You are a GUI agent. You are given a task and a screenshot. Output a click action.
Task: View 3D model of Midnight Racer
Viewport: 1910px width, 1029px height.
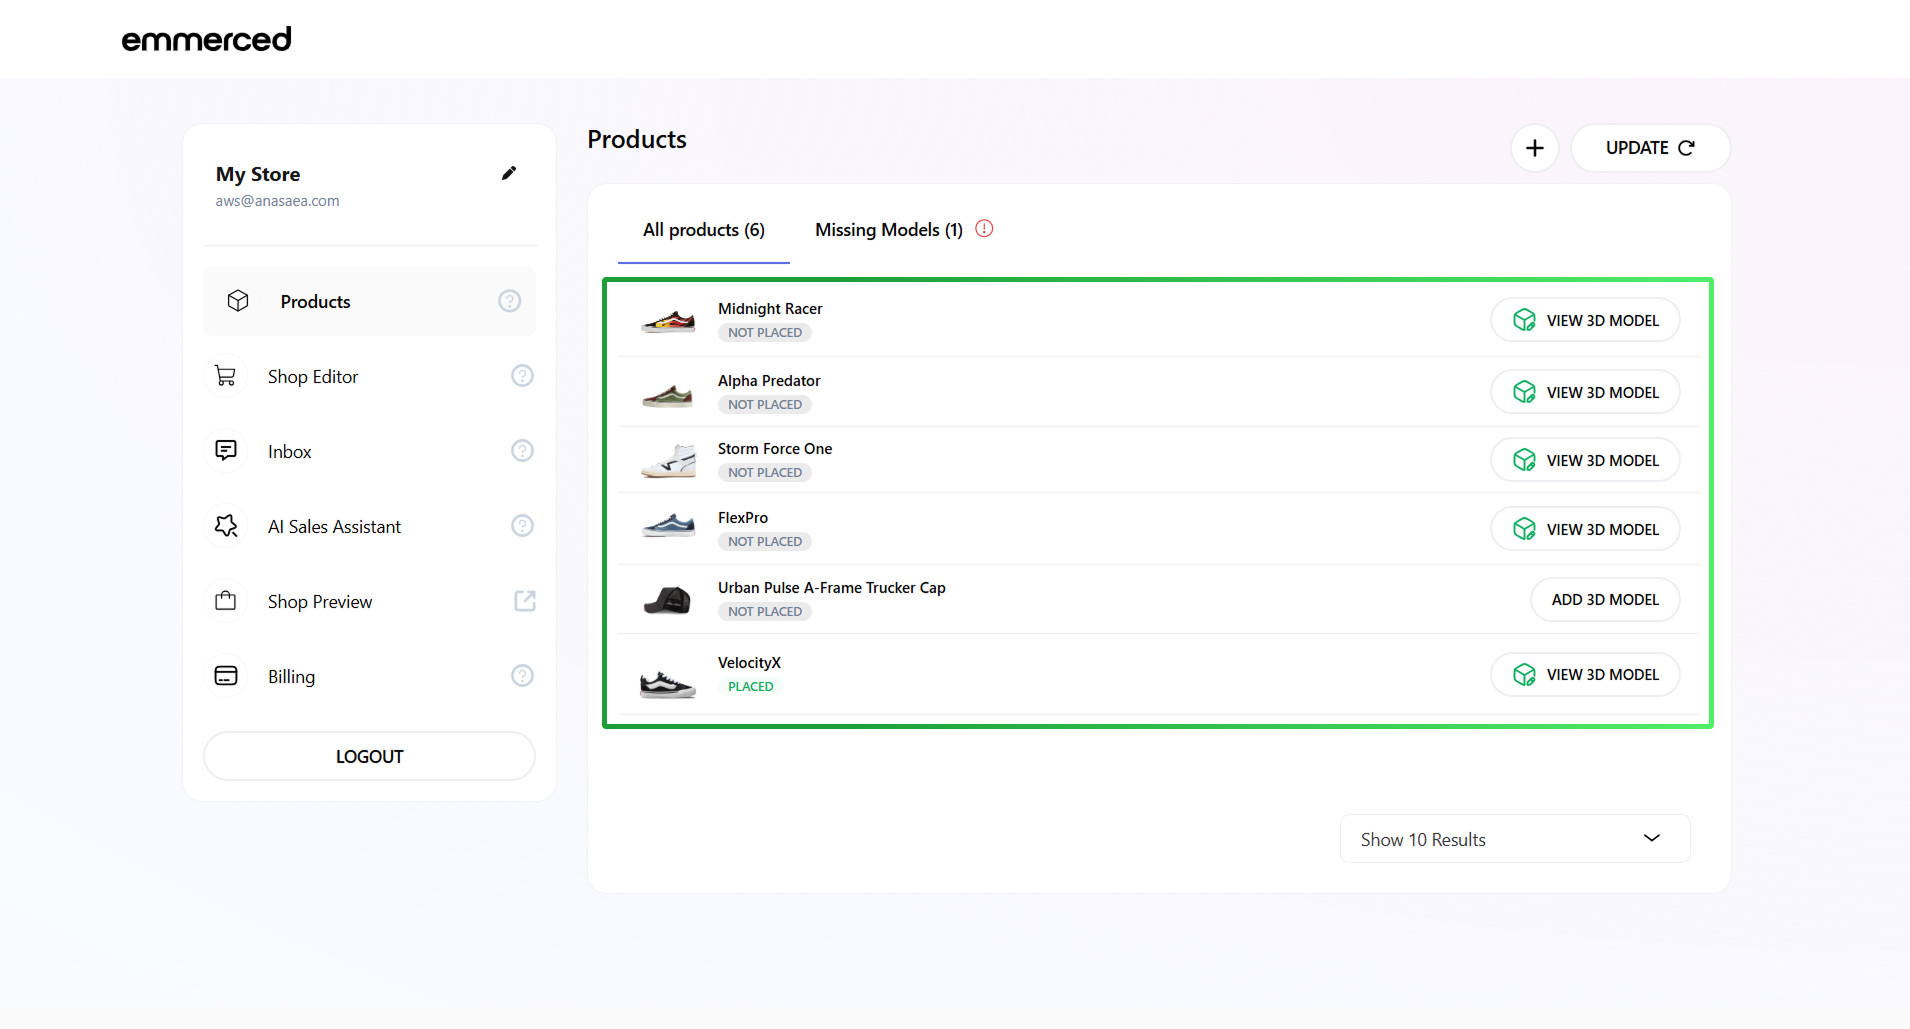pos(1584,320)
